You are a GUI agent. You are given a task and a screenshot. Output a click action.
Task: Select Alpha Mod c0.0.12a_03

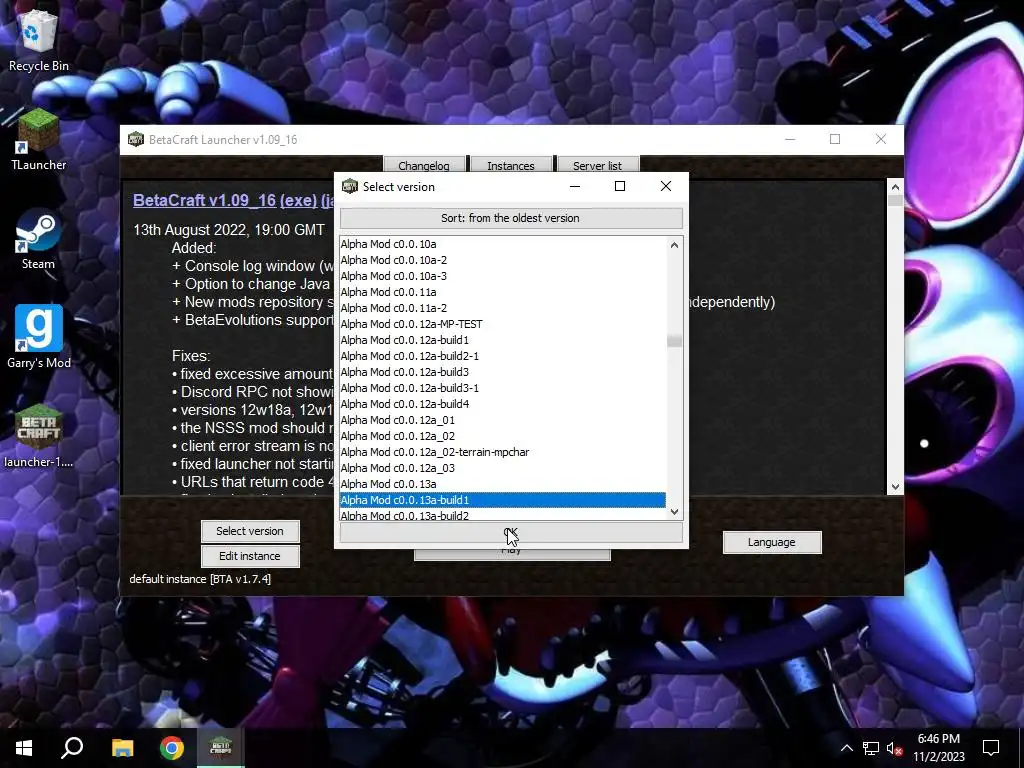(x=503, y=468)
